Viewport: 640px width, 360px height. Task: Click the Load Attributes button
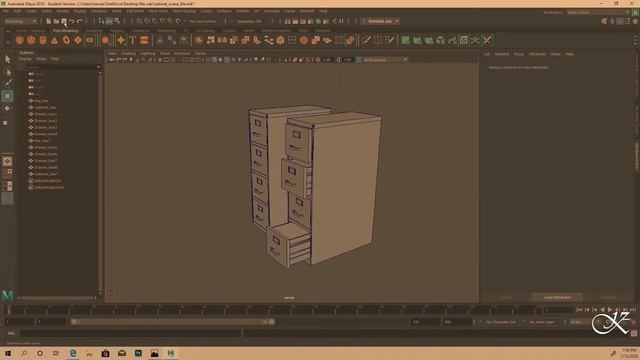point(557,298)
